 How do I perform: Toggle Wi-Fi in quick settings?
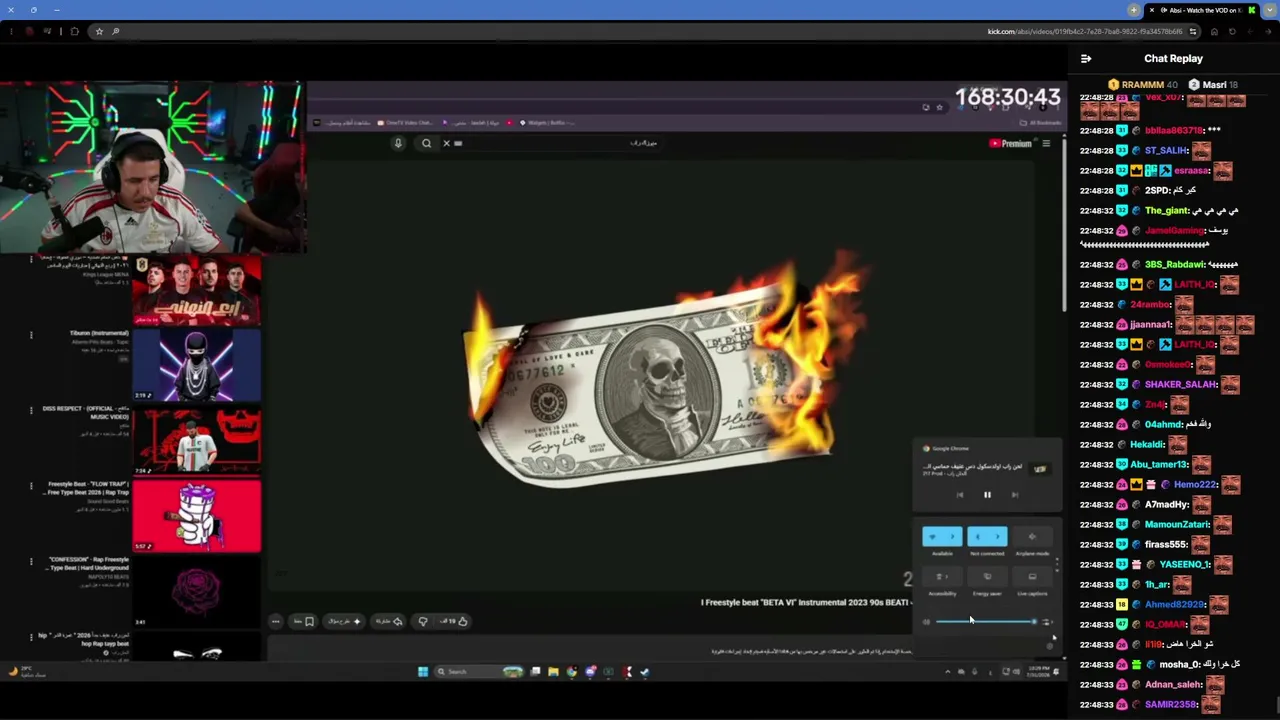point(932,537)
